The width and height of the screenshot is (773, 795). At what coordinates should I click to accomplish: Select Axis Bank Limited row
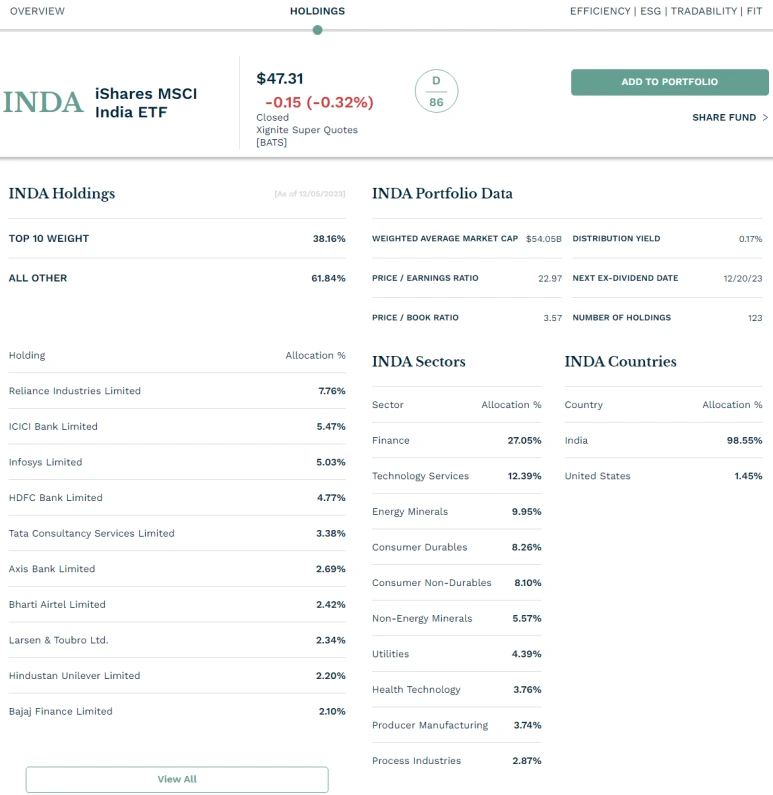pos(177,569)
